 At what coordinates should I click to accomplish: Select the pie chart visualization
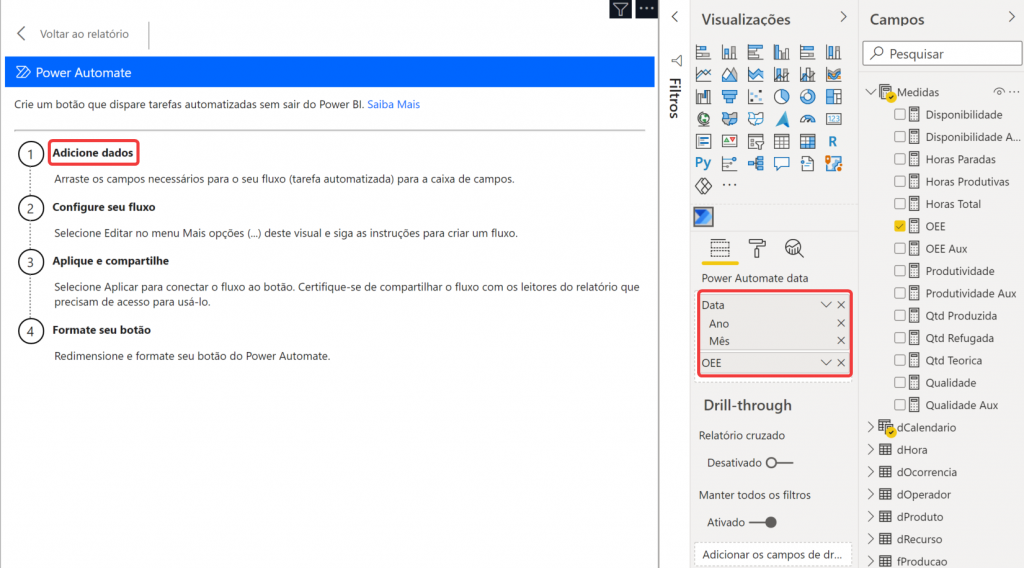[x=781, y=97]
